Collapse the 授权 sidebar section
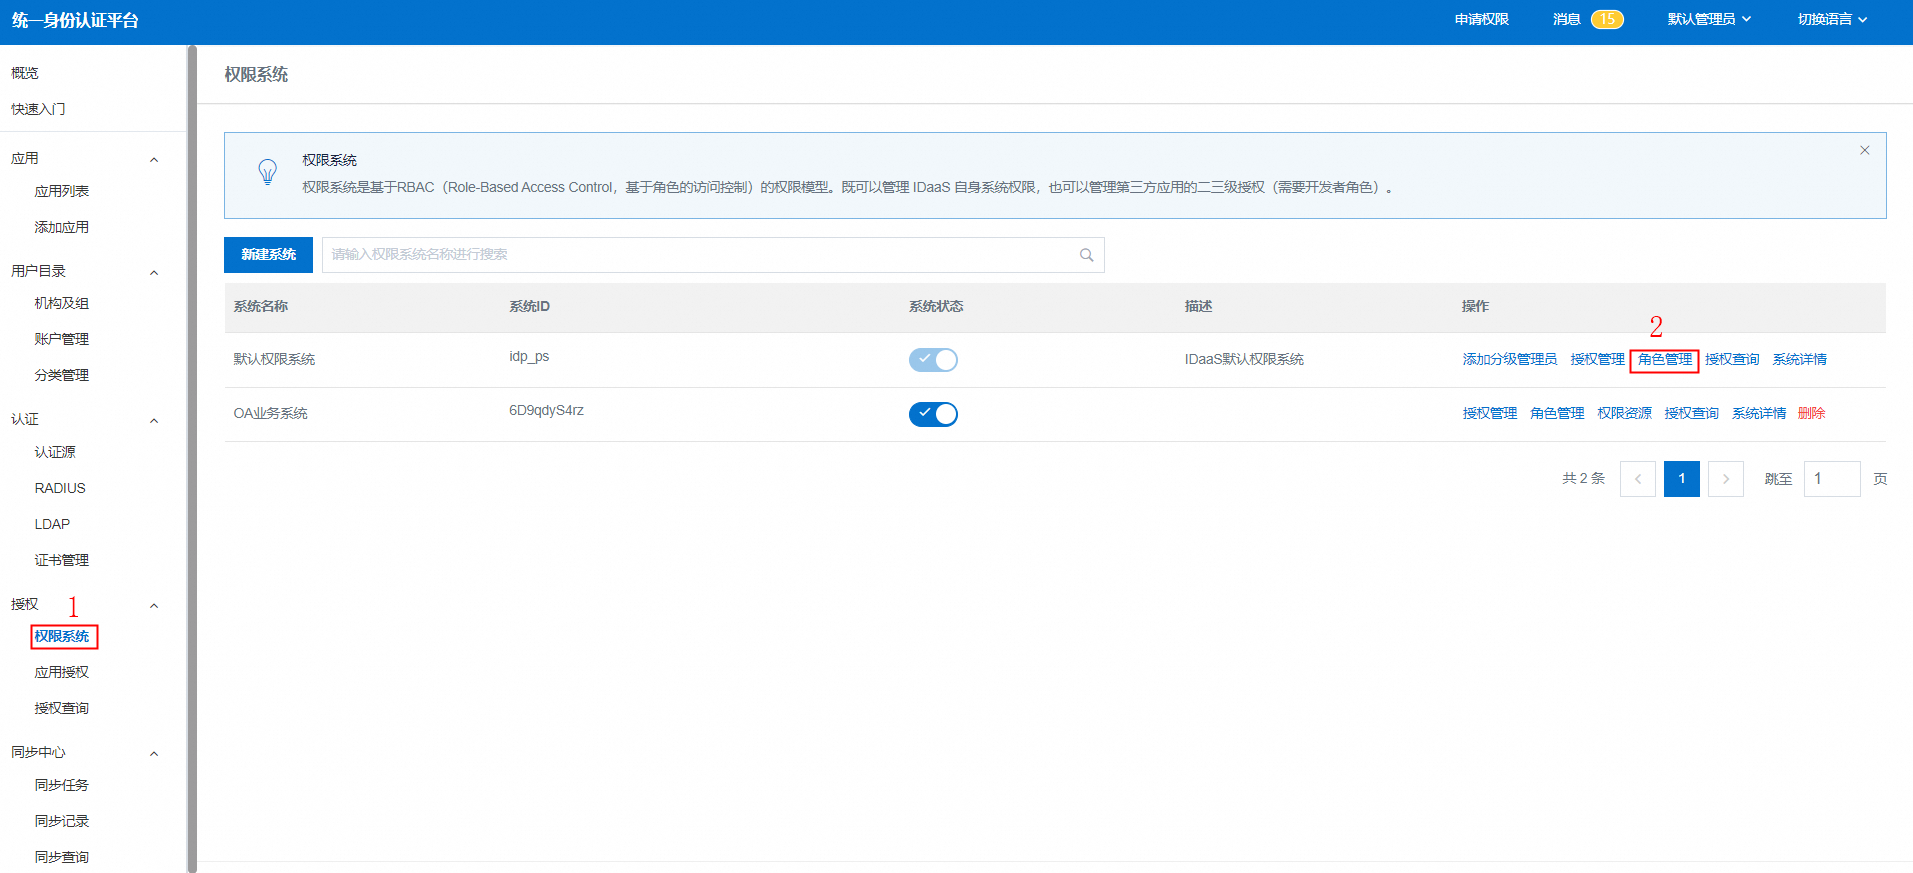This screenshot has width=1913, height=873. 154,606
